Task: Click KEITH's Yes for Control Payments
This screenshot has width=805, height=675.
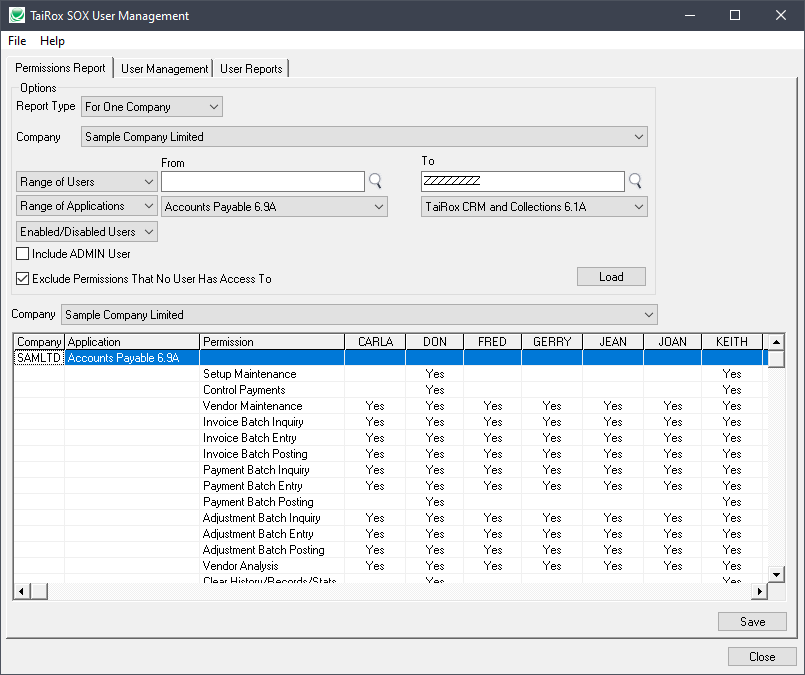Action: click(732, 390)
